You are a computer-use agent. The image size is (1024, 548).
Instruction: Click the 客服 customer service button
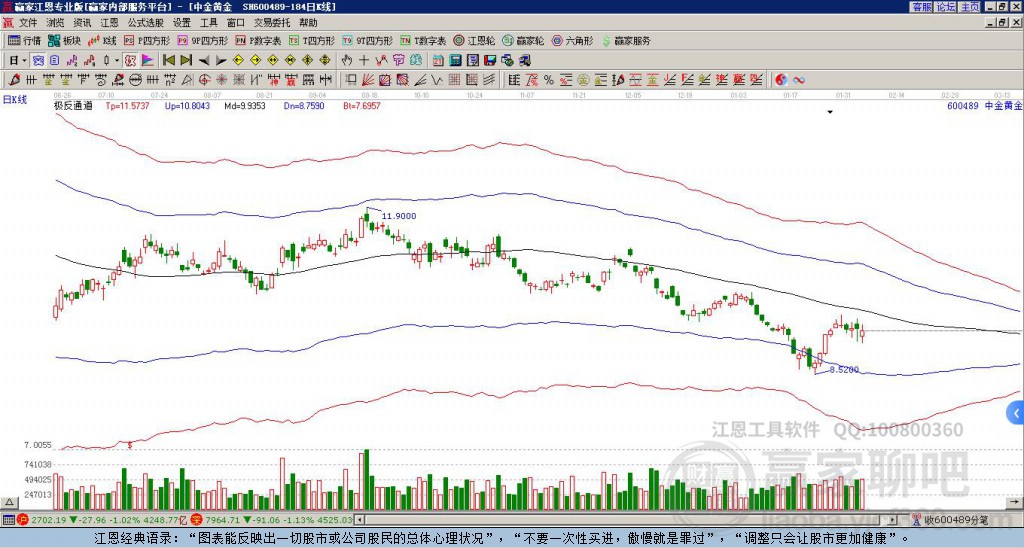(922, 7)
